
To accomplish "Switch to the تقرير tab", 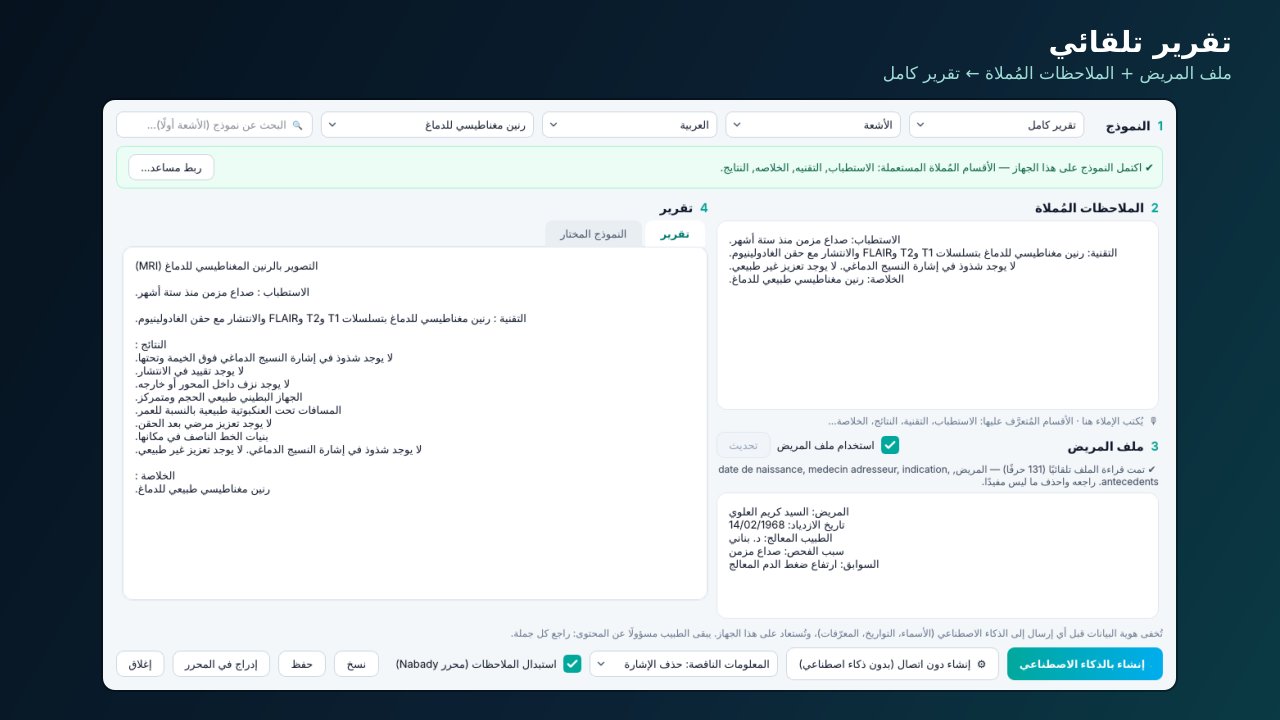I will [675, 234].
